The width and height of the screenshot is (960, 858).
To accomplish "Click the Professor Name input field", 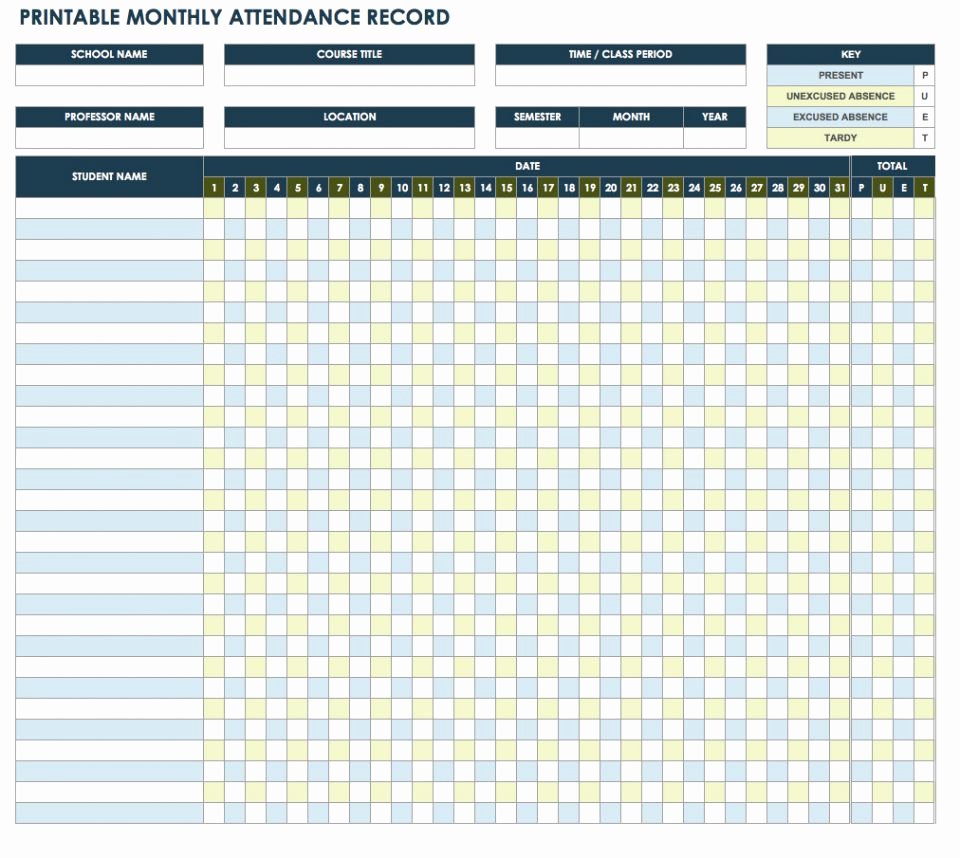I will 109,138.
